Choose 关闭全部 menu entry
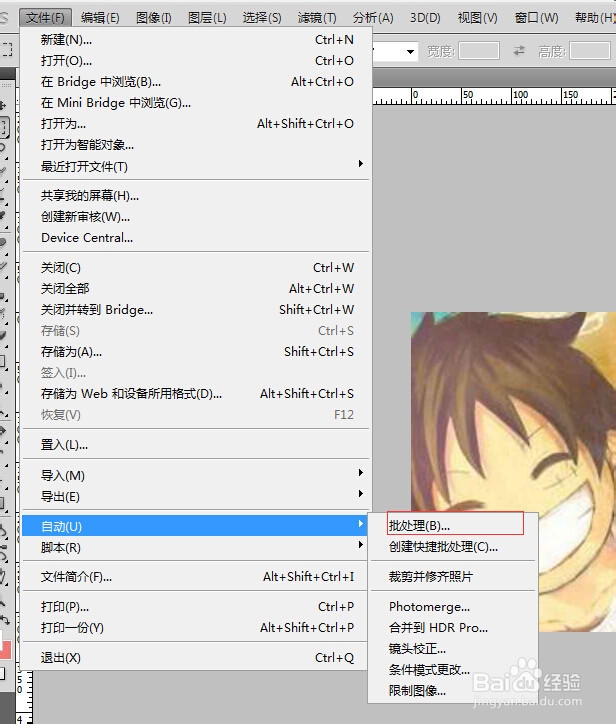Viewport: 616px width, 724px height. [x=196, y=289]
